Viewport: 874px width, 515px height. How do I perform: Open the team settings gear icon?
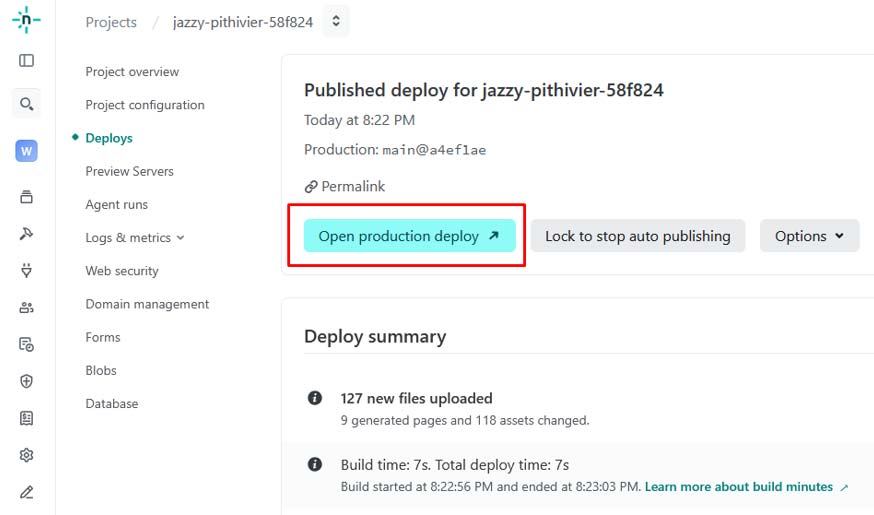pos(26,455)
